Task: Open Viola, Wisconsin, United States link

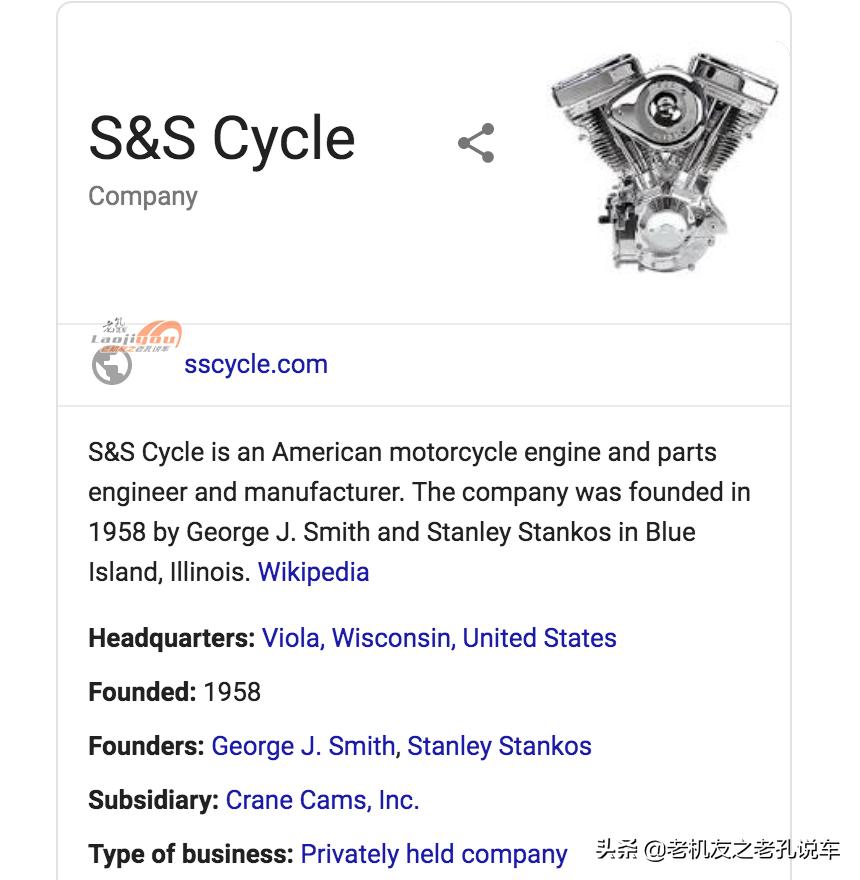Action: (439, 638)
